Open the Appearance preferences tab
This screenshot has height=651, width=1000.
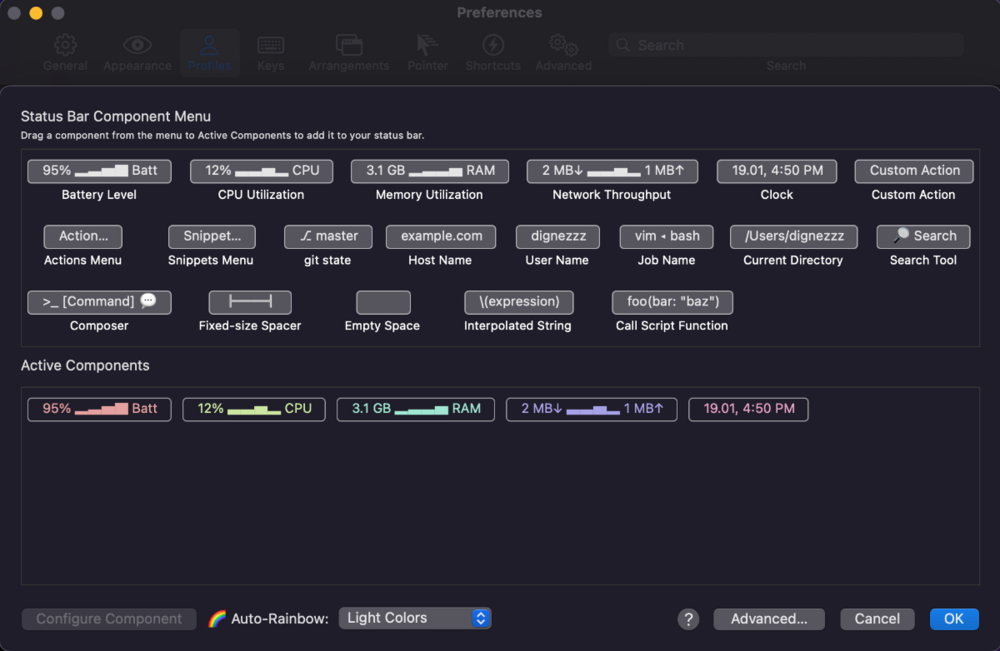pyautogui.click(x=137, y=53)
